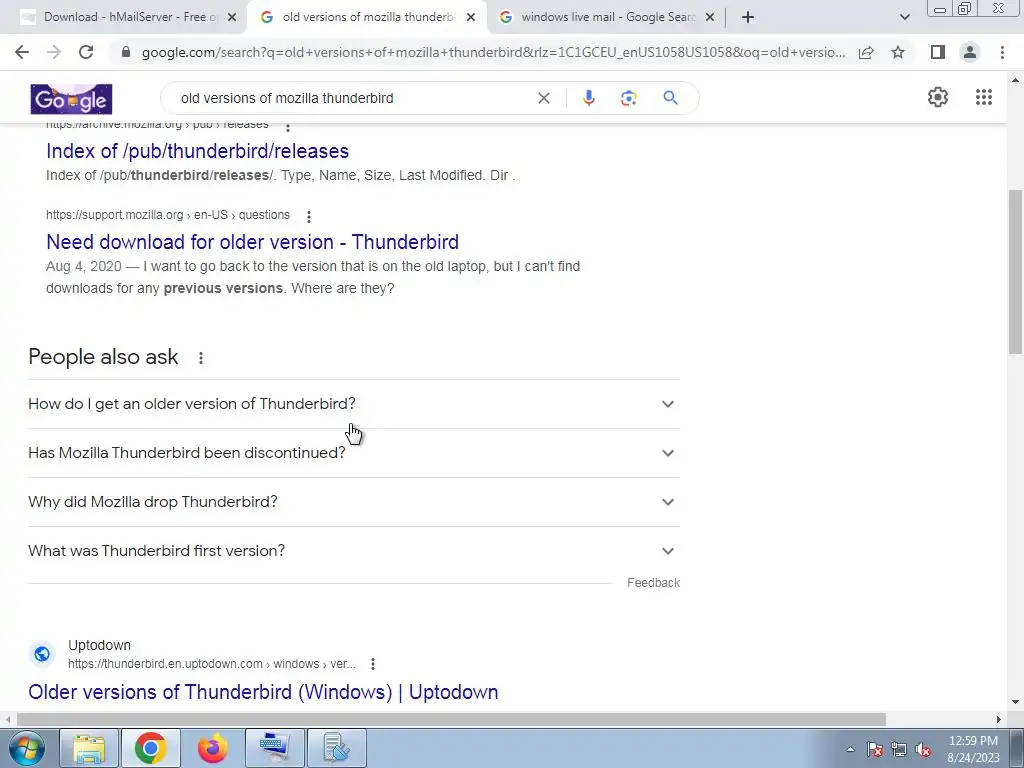Open the Google apps grid

coord(984,97)
